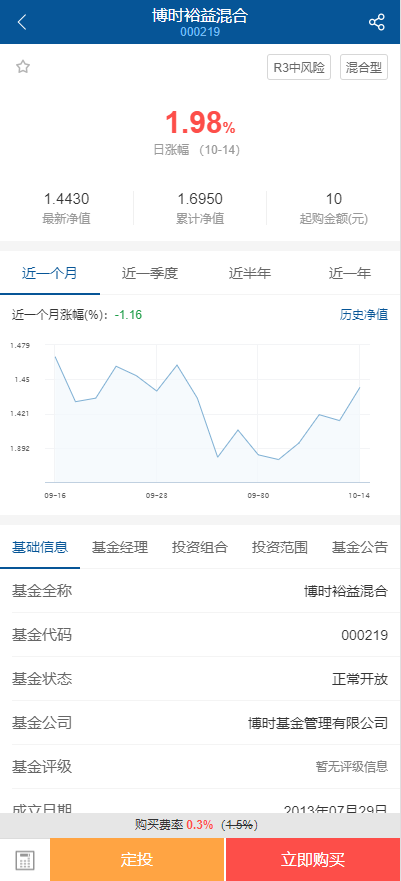The height and width of the screenshot is (881, 401).
Task: View the 投资组合 tab
Action: [x=200, y=547]
